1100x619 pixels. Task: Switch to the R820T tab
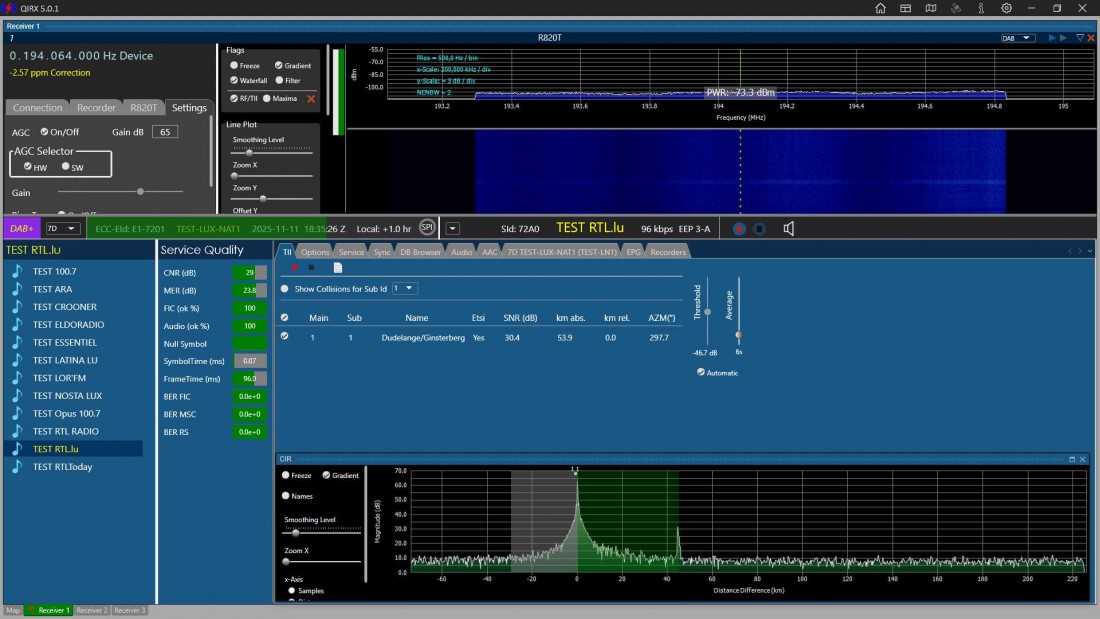pyautogui.click(x=143, y=107)
